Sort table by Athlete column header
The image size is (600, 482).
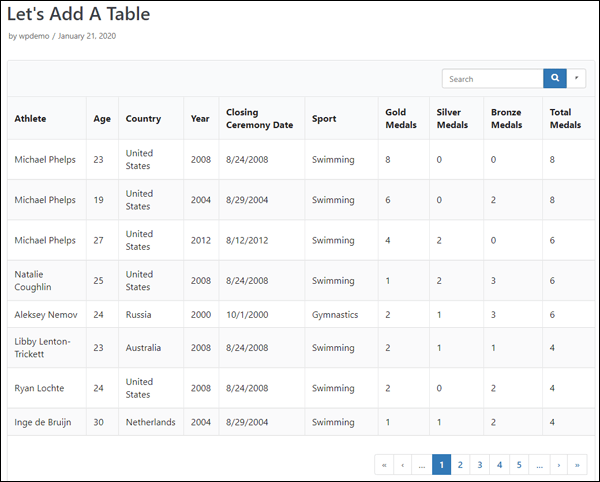[30, 119]
